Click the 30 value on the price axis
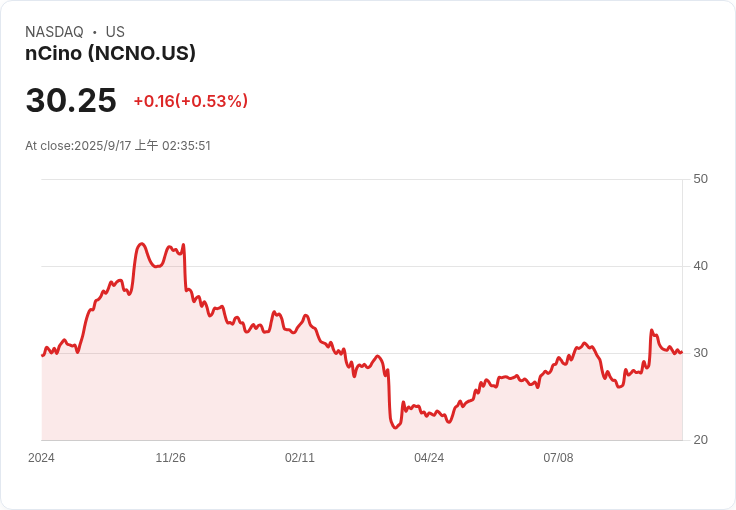Image resolution: width=736 pixels, height=510 pixels. (x=700, y=353)
